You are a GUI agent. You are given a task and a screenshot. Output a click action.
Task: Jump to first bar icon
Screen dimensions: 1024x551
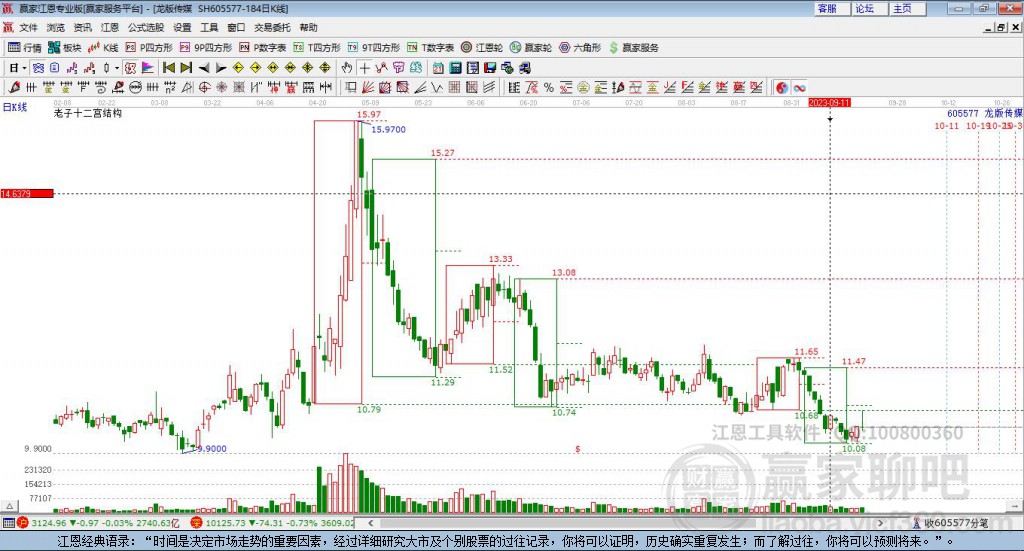point(169,68)
